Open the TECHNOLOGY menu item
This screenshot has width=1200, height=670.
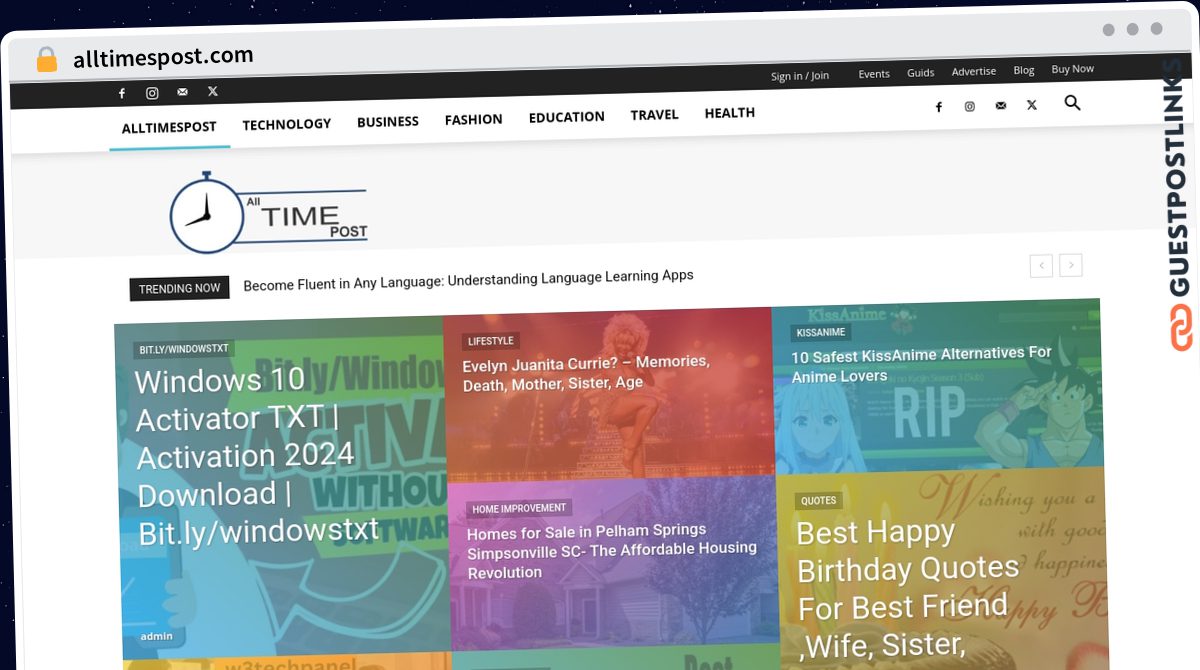287,124
